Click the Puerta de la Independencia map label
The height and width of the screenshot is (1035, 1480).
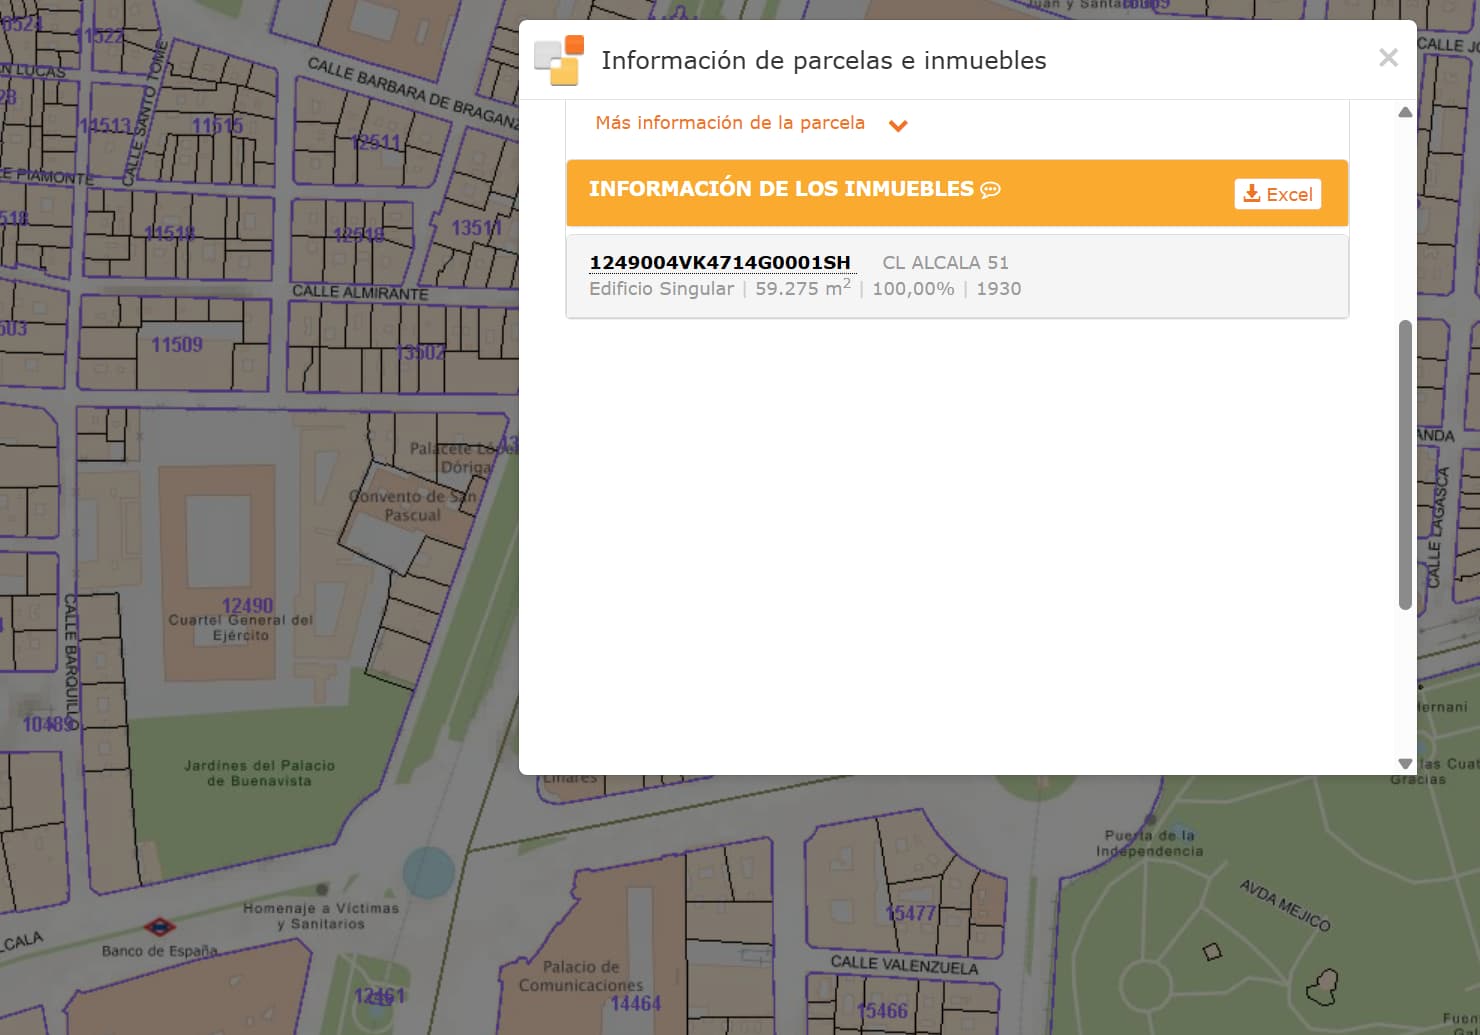coord(1149,843)
